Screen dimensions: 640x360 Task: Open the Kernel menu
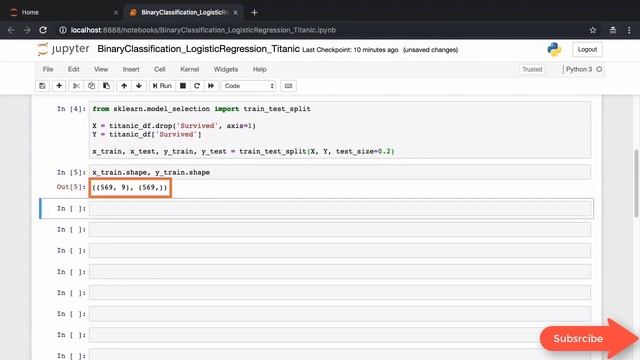pos(189,69)
